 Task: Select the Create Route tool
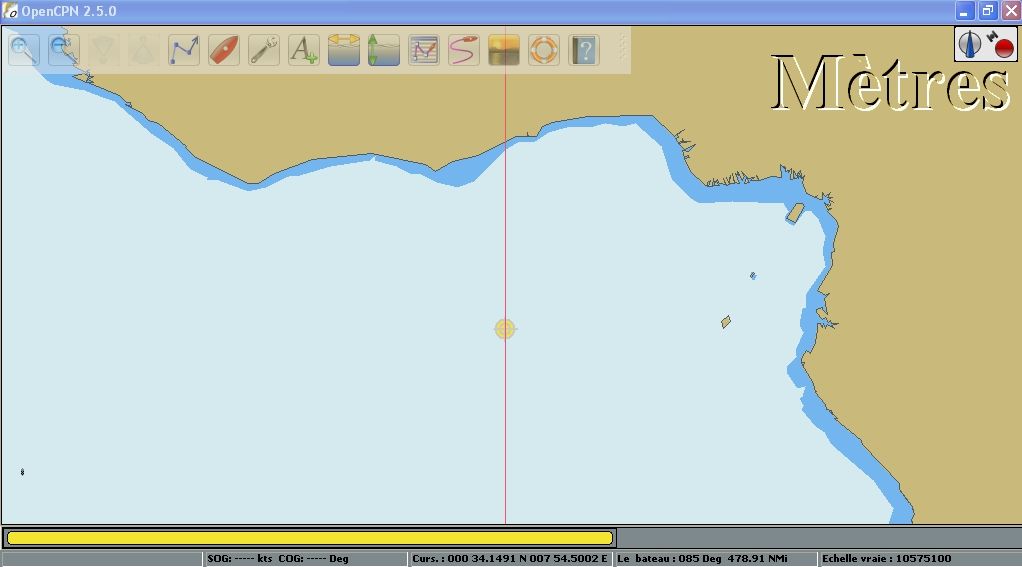point(184,49)
